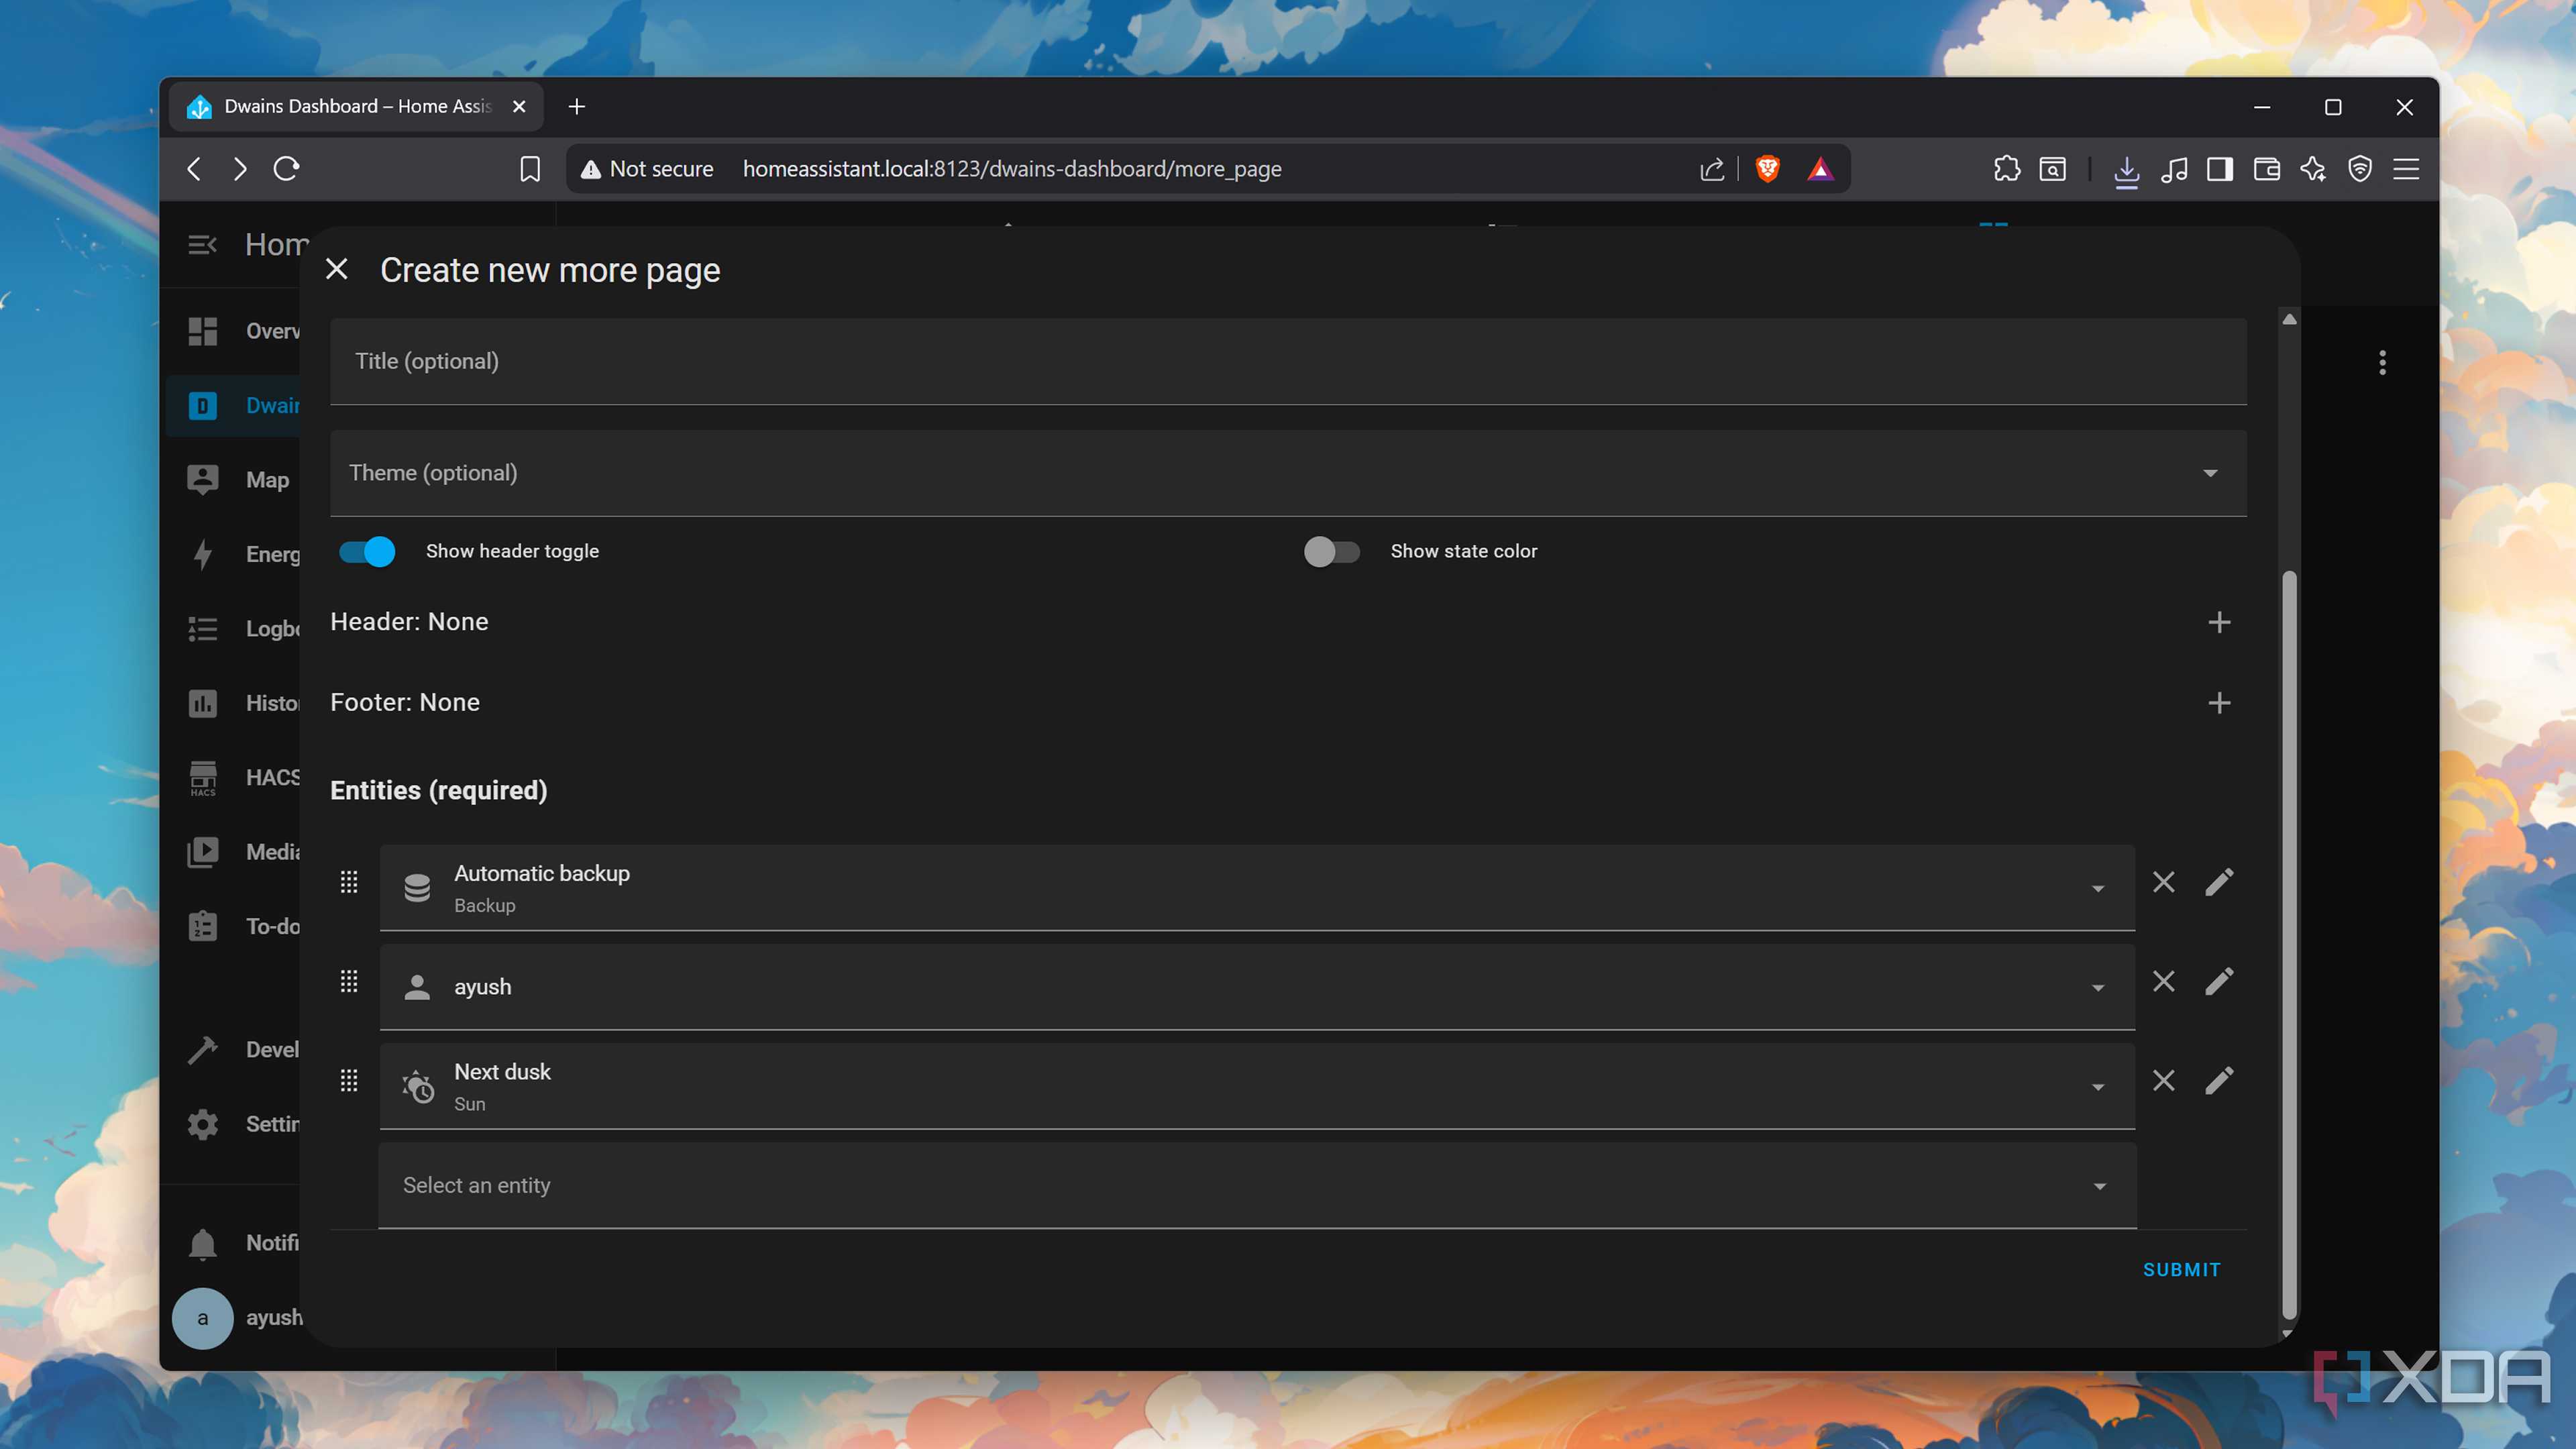
Task: Go back to the previous page
Action: point(194,169)
